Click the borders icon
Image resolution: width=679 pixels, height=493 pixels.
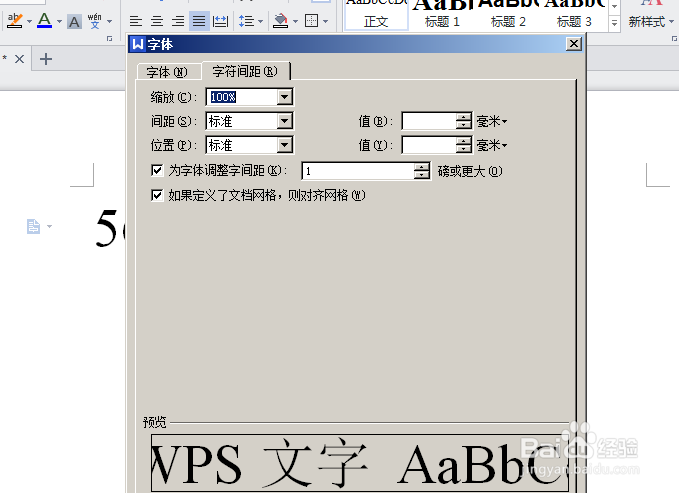(x=311, y=21)
